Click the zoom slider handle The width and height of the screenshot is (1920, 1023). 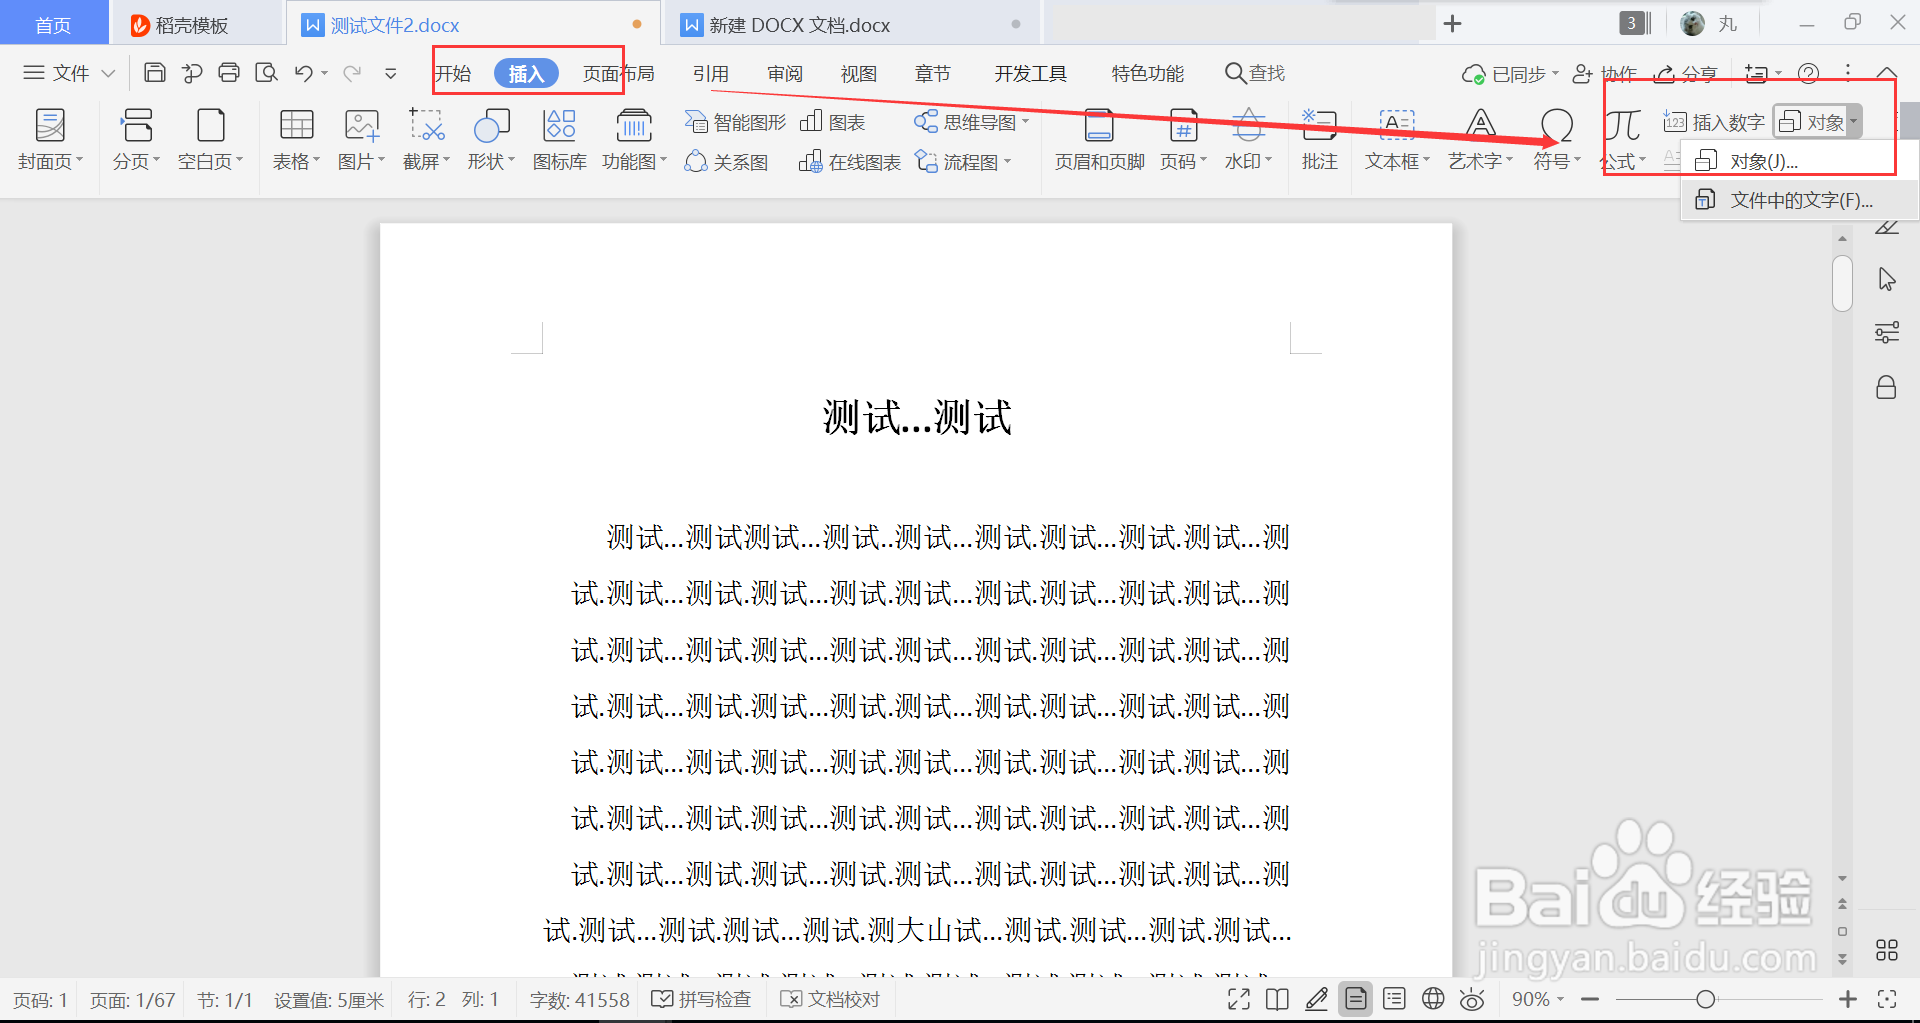1706,999
